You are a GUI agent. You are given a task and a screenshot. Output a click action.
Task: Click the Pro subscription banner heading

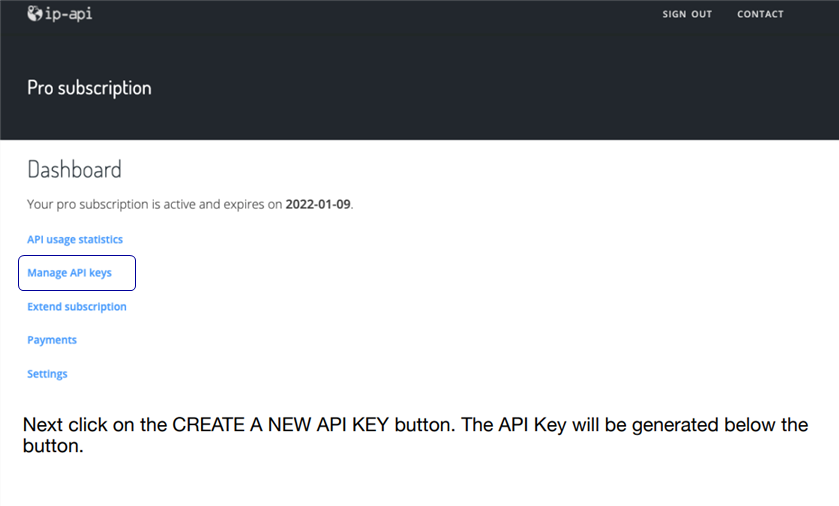click(89, 88)
